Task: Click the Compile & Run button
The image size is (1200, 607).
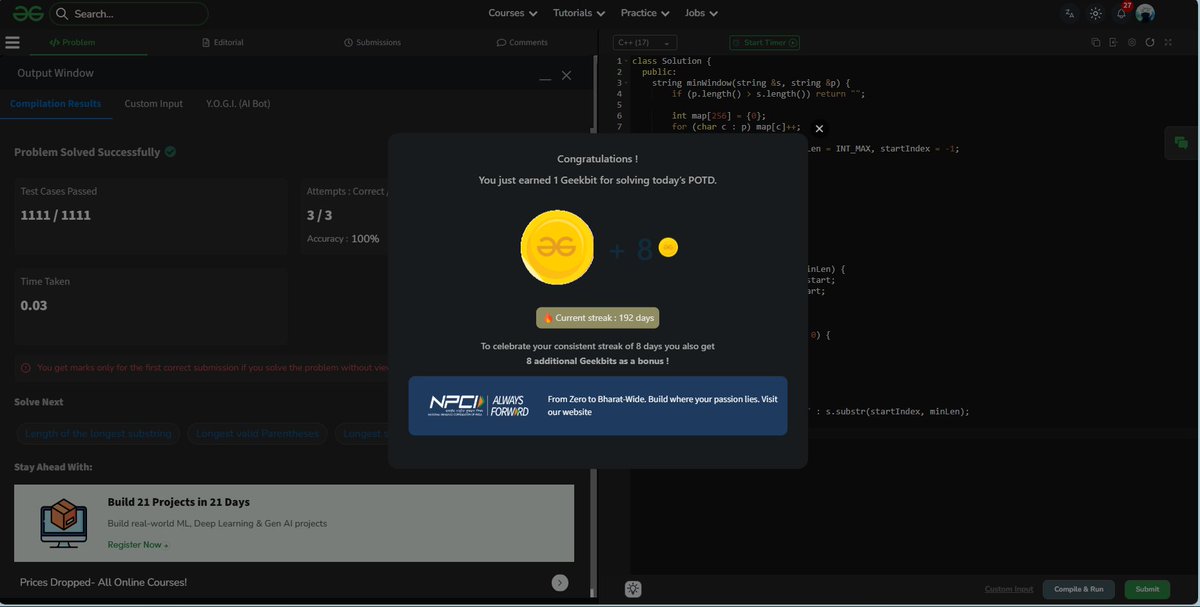Action: click(x=1078, y=589)
